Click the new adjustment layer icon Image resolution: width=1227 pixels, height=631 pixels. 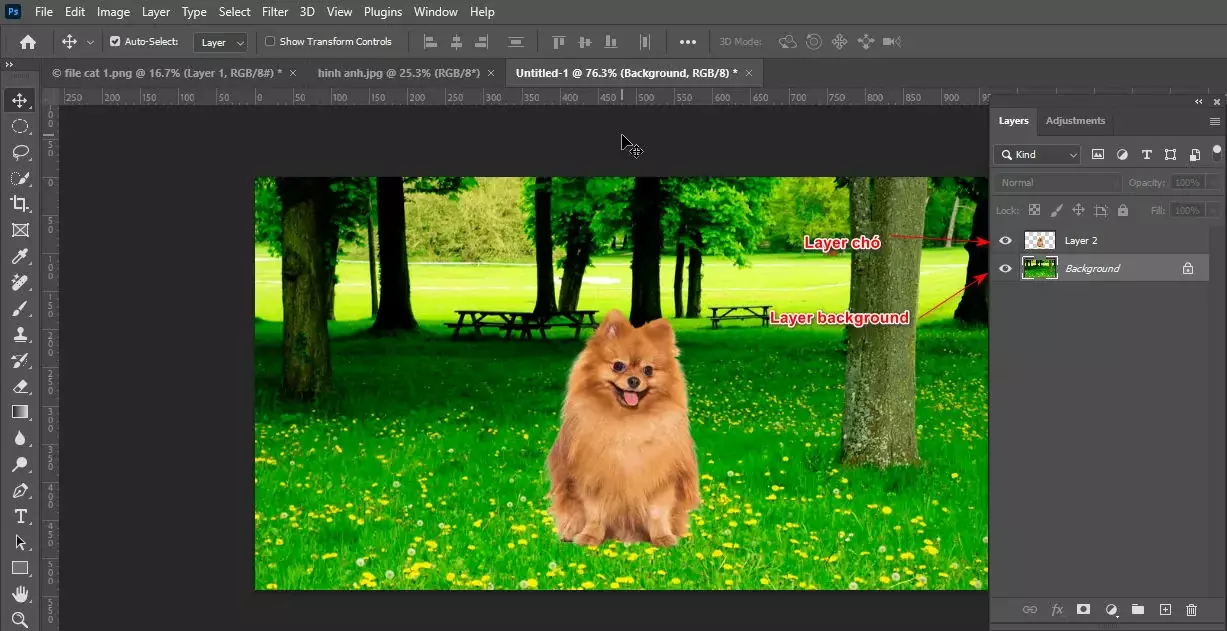(1111, 609)
